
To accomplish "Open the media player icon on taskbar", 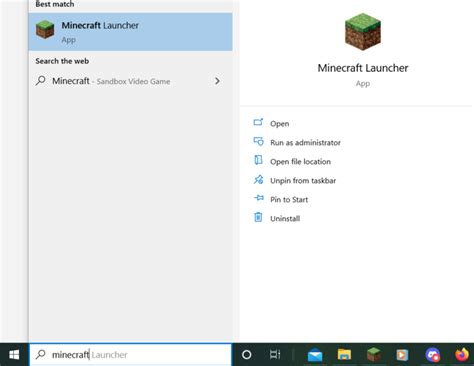I will pos(402,355).
